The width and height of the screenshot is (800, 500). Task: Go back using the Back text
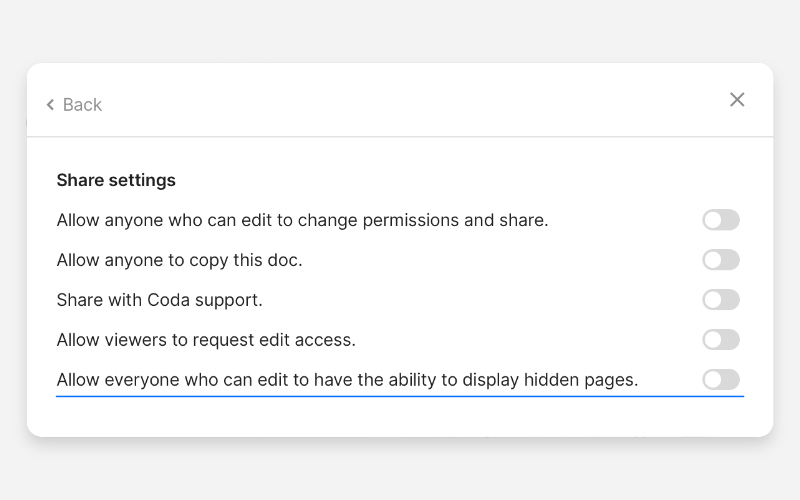(x=82, y=105)
